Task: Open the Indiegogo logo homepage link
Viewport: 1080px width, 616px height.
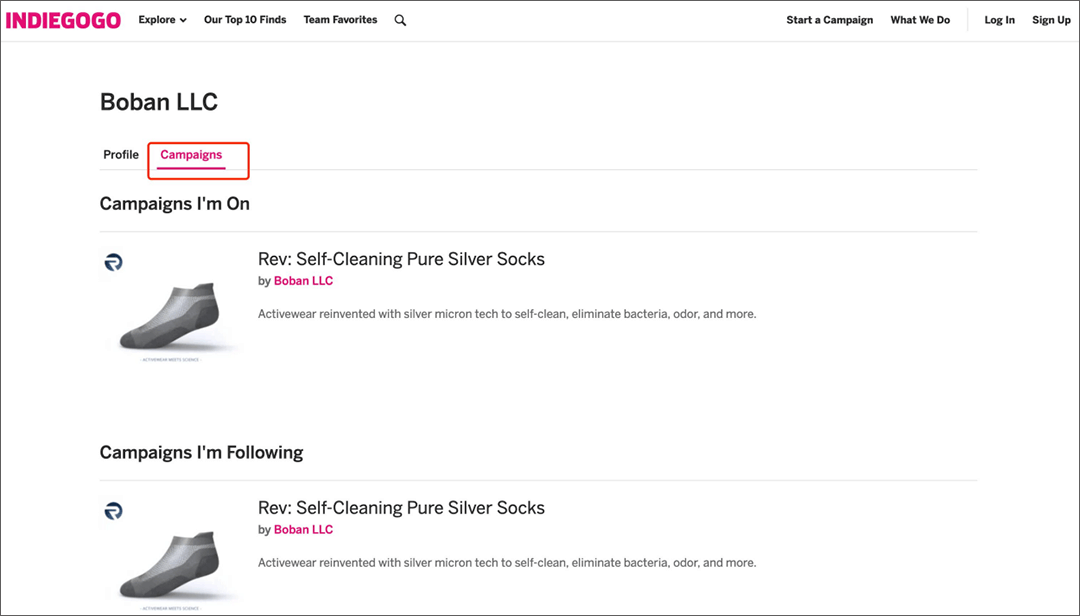Action: click(63, 20)
